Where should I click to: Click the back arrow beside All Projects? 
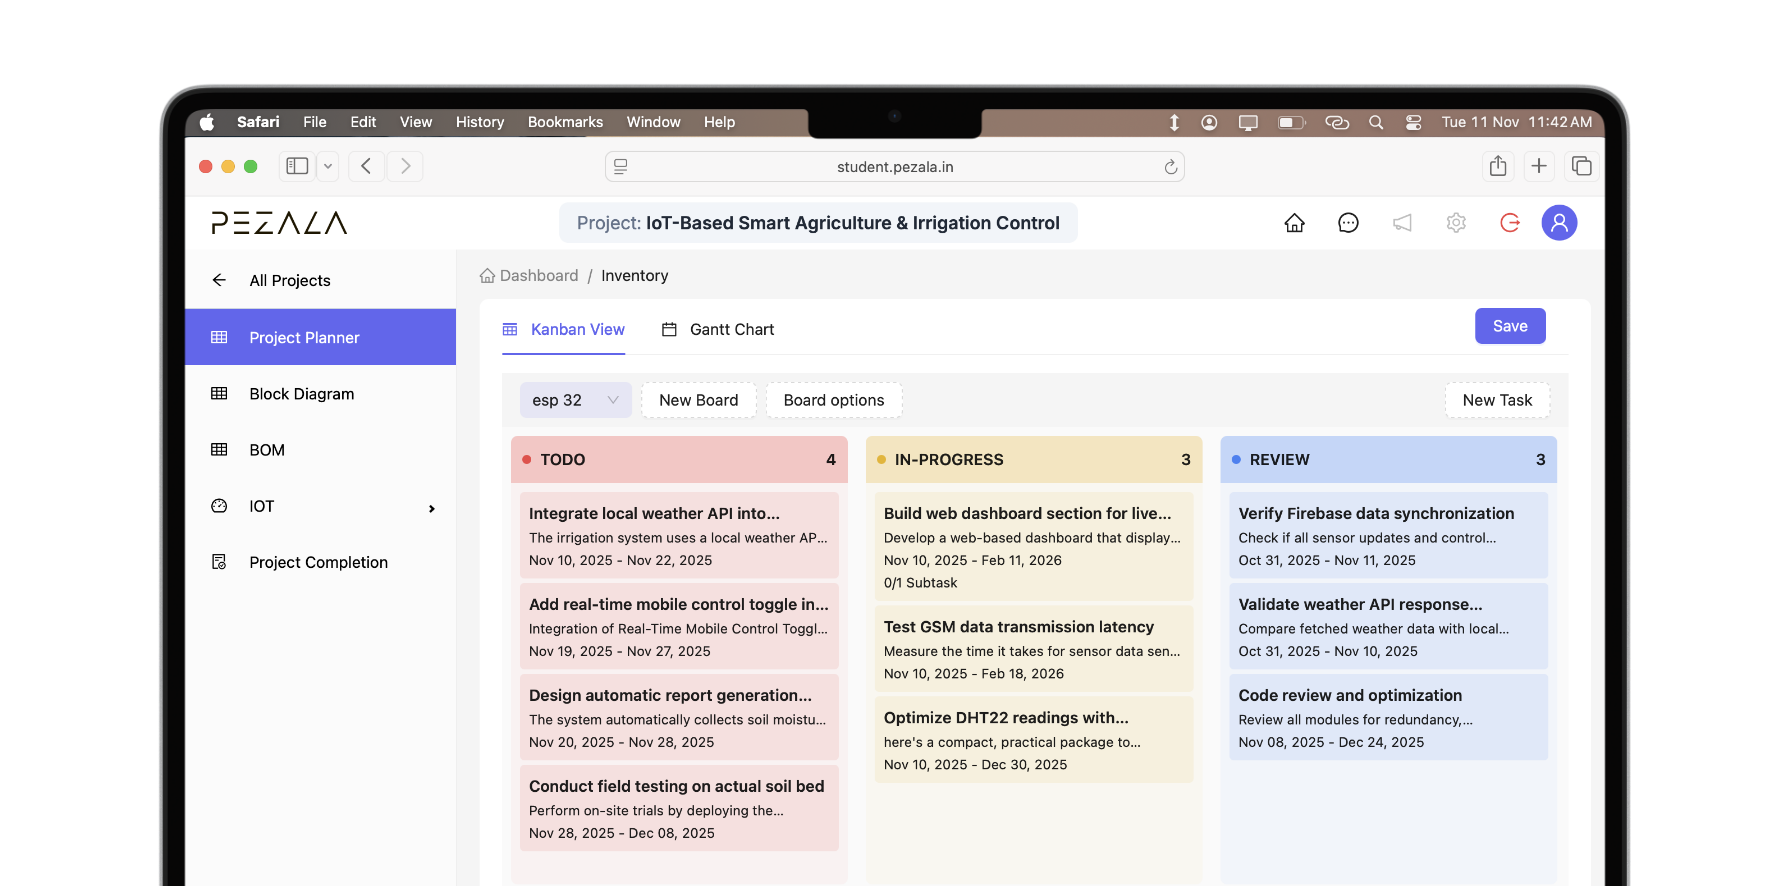(x=219, y=280)
